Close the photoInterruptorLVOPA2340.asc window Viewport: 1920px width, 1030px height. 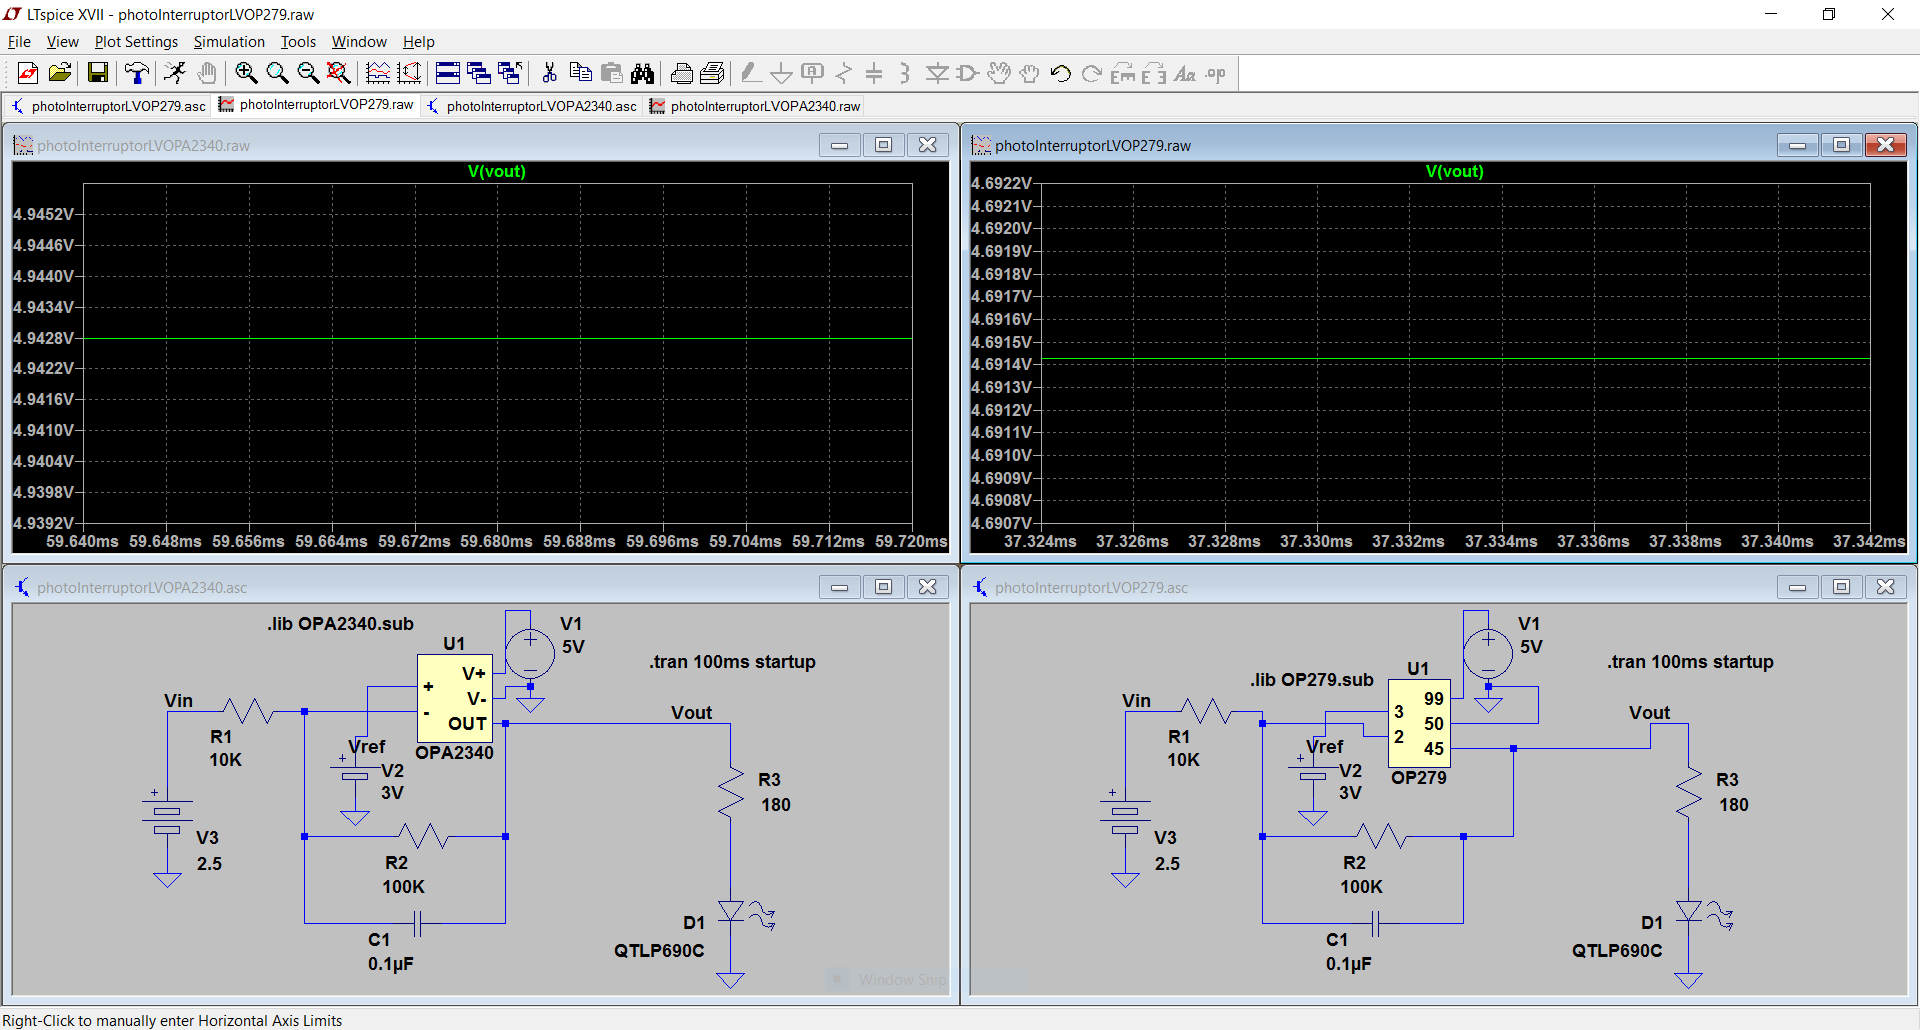point(928,587)
